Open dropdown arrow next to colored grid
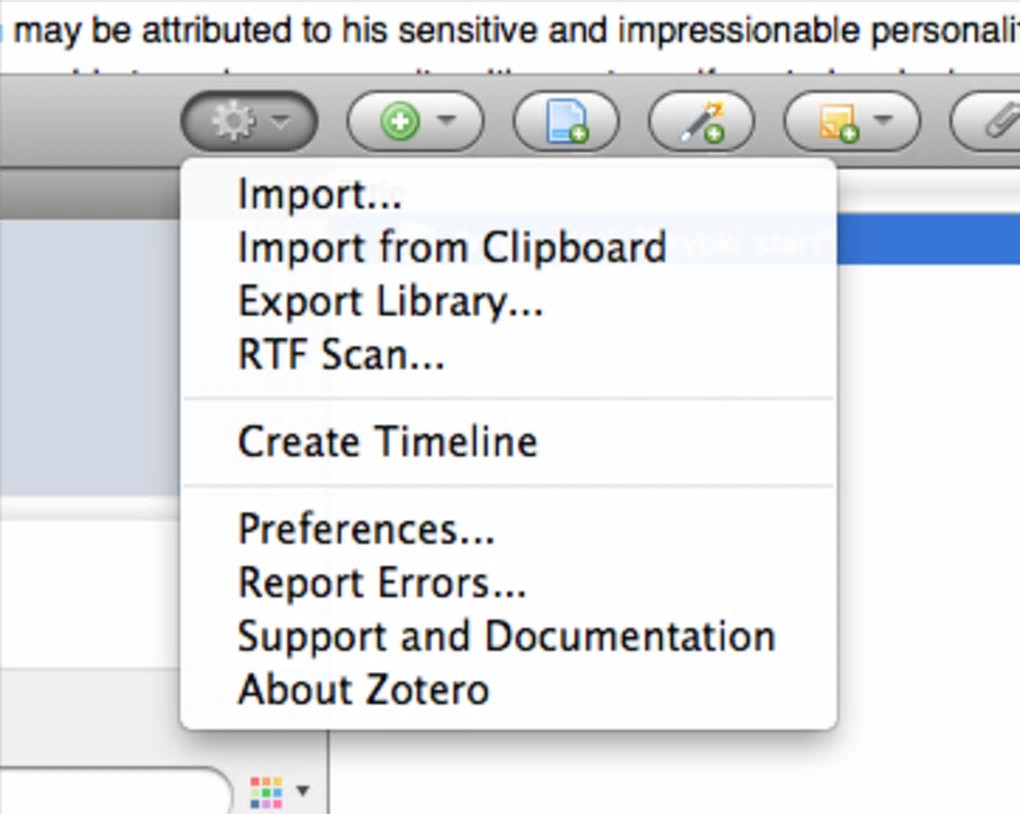 tap(303, 792)
